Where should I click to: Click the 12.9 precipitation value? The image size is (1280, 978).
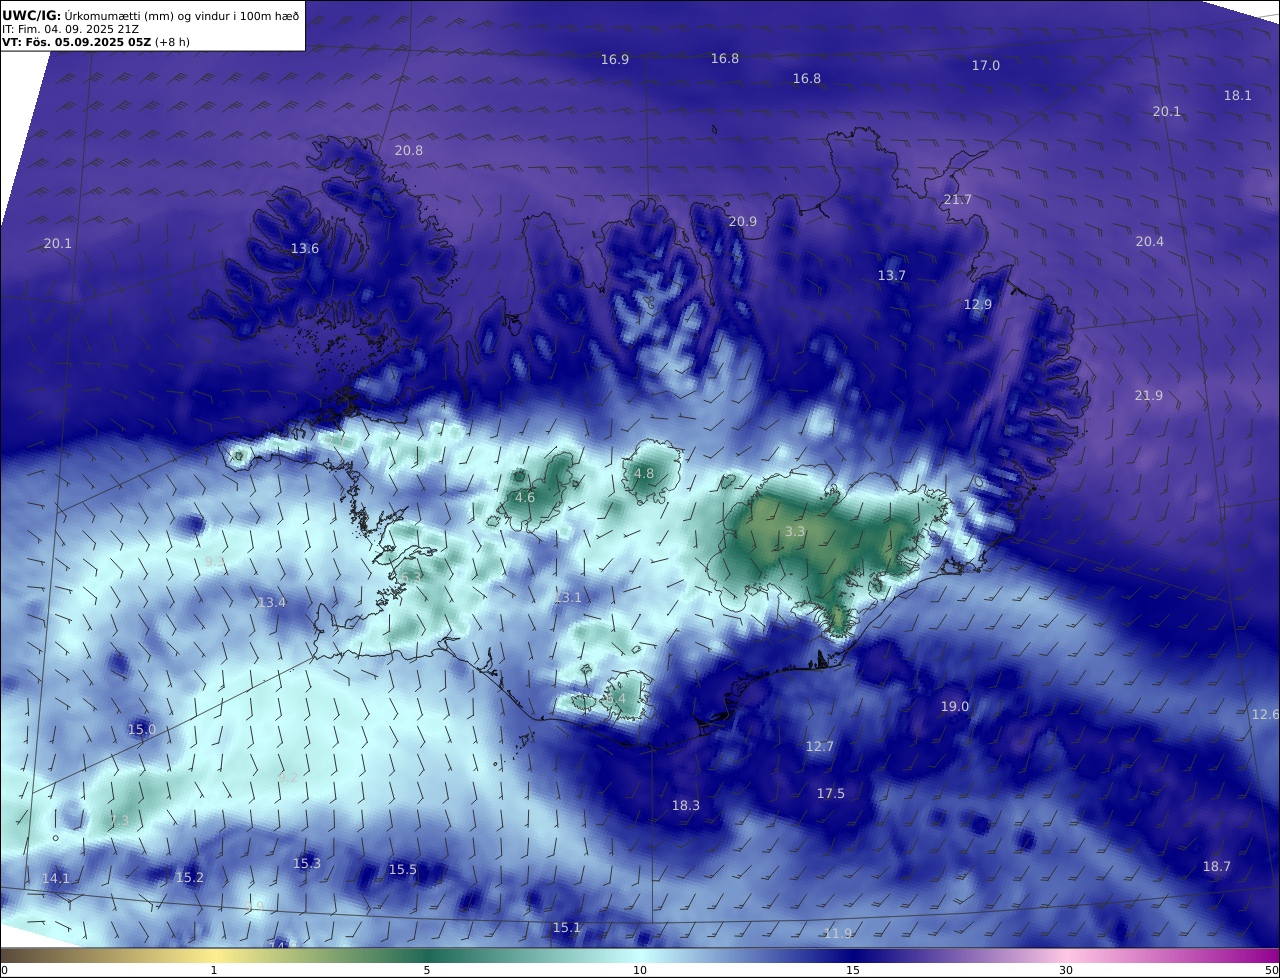pos(978,305)
